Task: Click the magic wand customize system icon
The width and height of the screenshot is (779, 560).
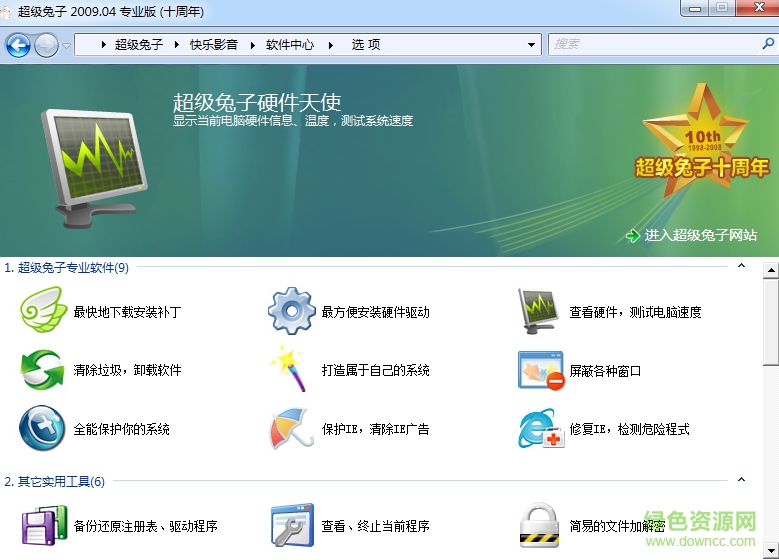Action: pyautogui.click(x=288, y=368)
